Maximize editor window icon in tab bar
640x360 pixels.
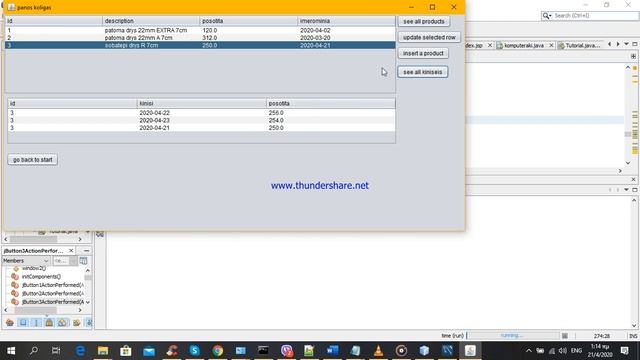coord(635,44)
